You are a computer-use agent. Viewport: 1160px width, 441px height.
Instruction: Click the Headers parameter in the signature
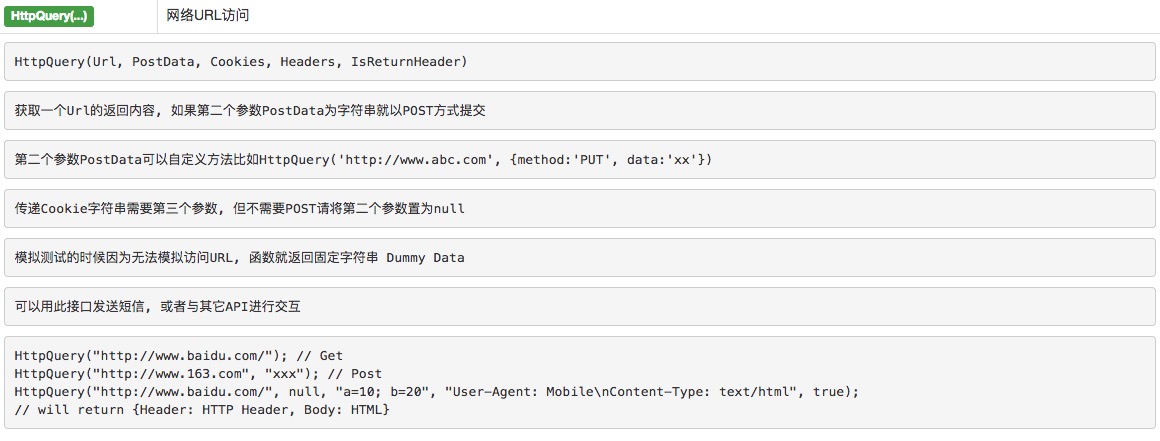(x=308, y=62)
